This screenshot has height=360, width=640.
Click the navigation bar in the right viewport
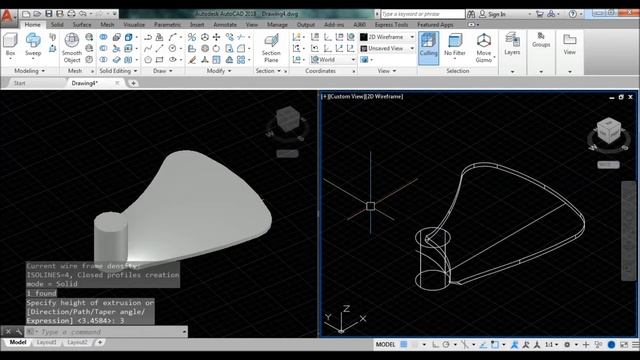tap(629, 231)
